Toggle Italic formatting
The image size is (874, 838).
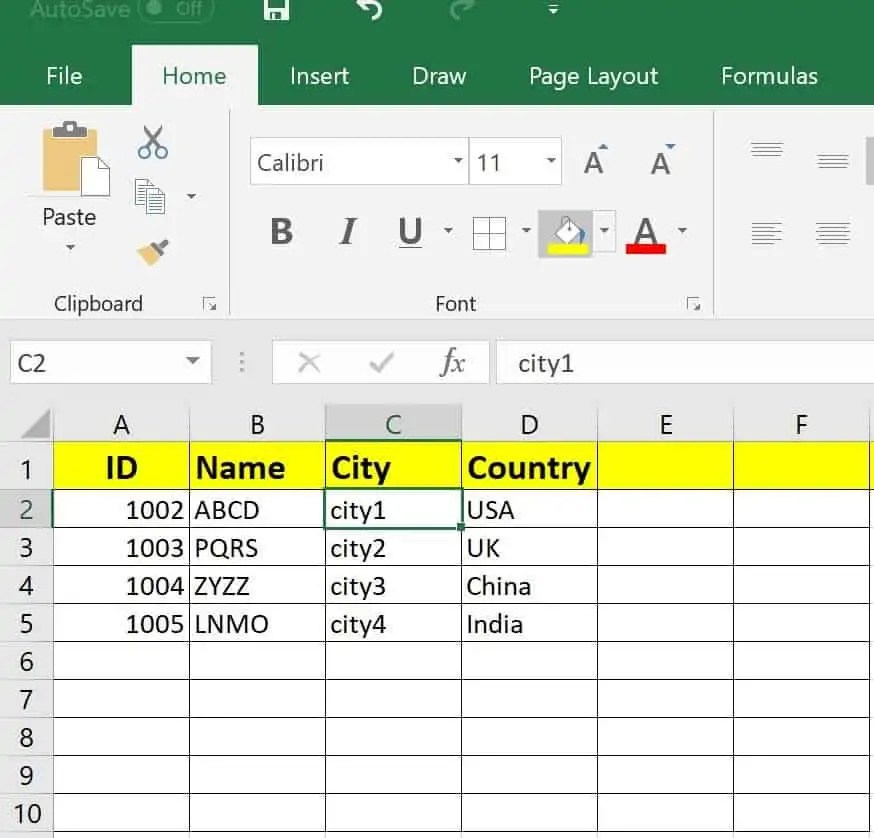pos(348,231)
